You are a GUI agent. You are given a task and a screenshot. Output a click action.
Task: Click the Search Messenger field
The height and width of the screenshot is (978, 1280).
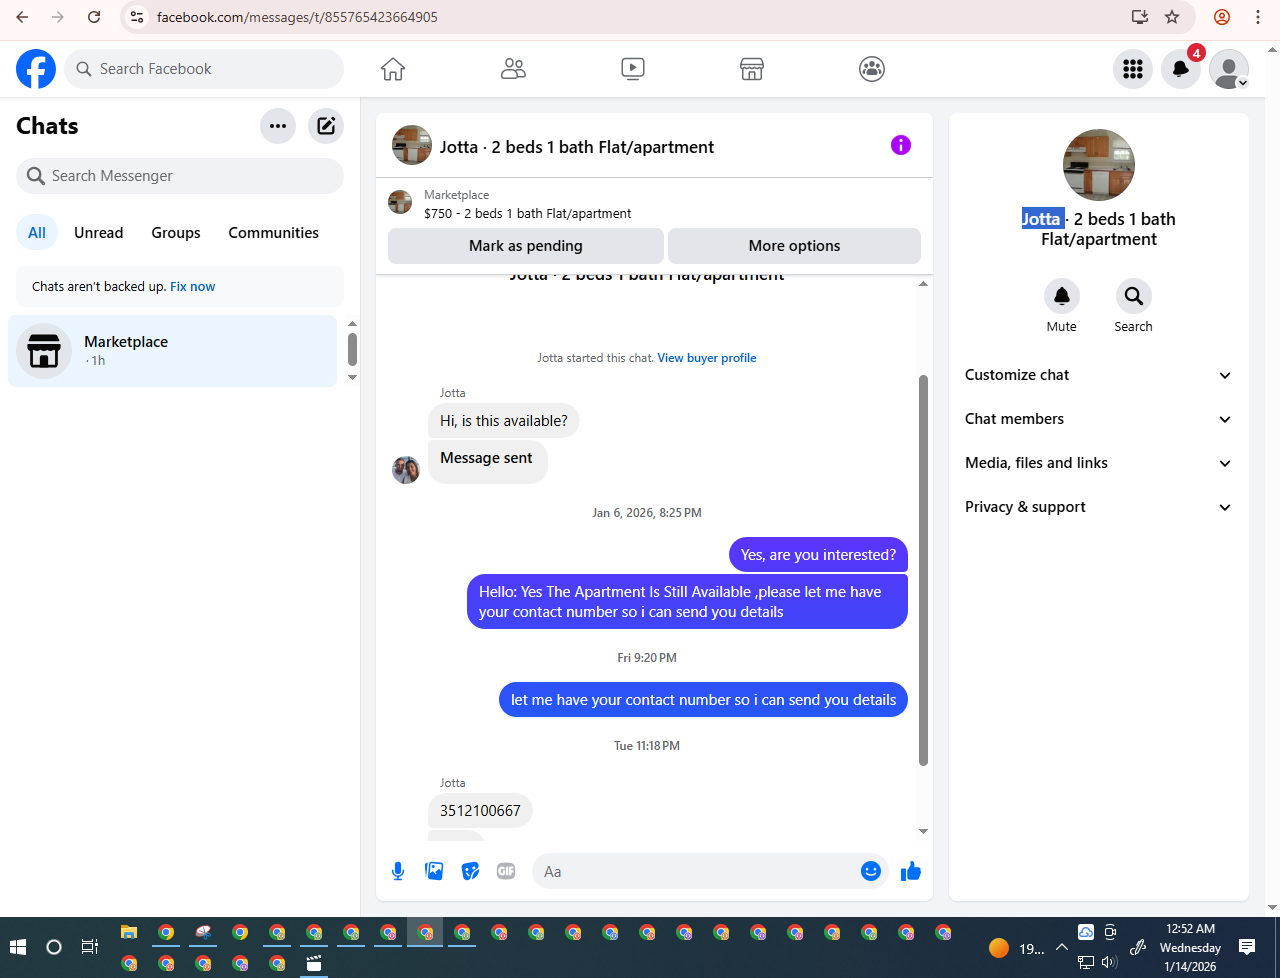(180, 176)
